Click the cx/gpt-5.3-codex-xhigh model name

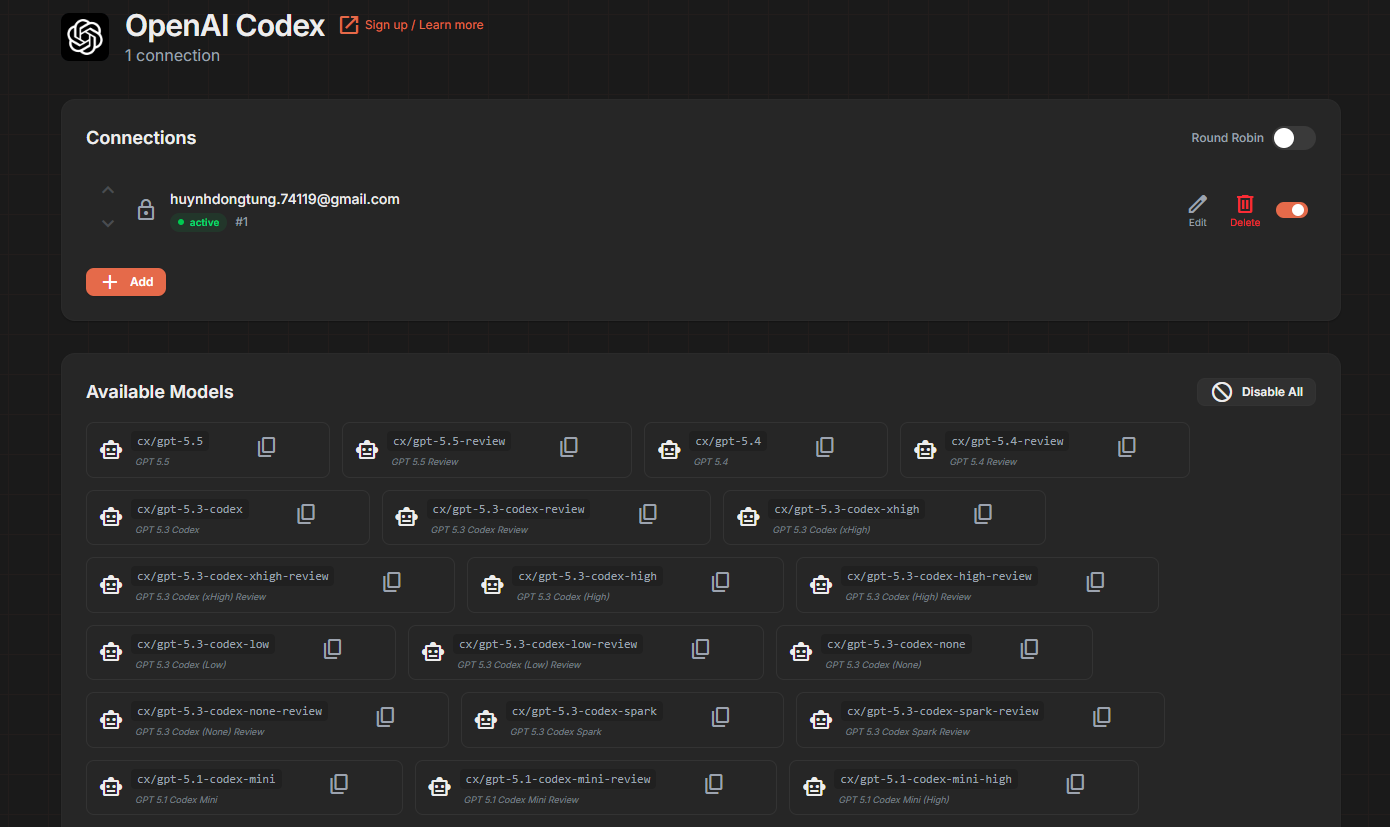847,509
